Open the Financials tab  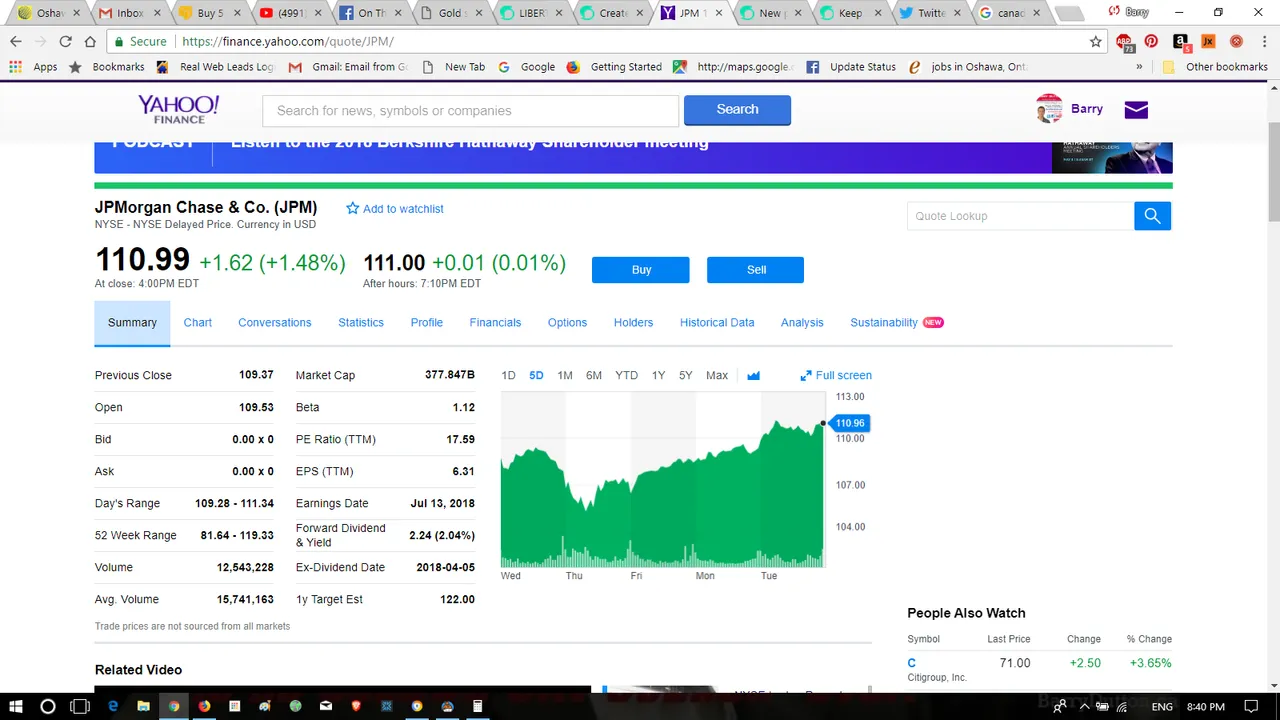point(495,323)
